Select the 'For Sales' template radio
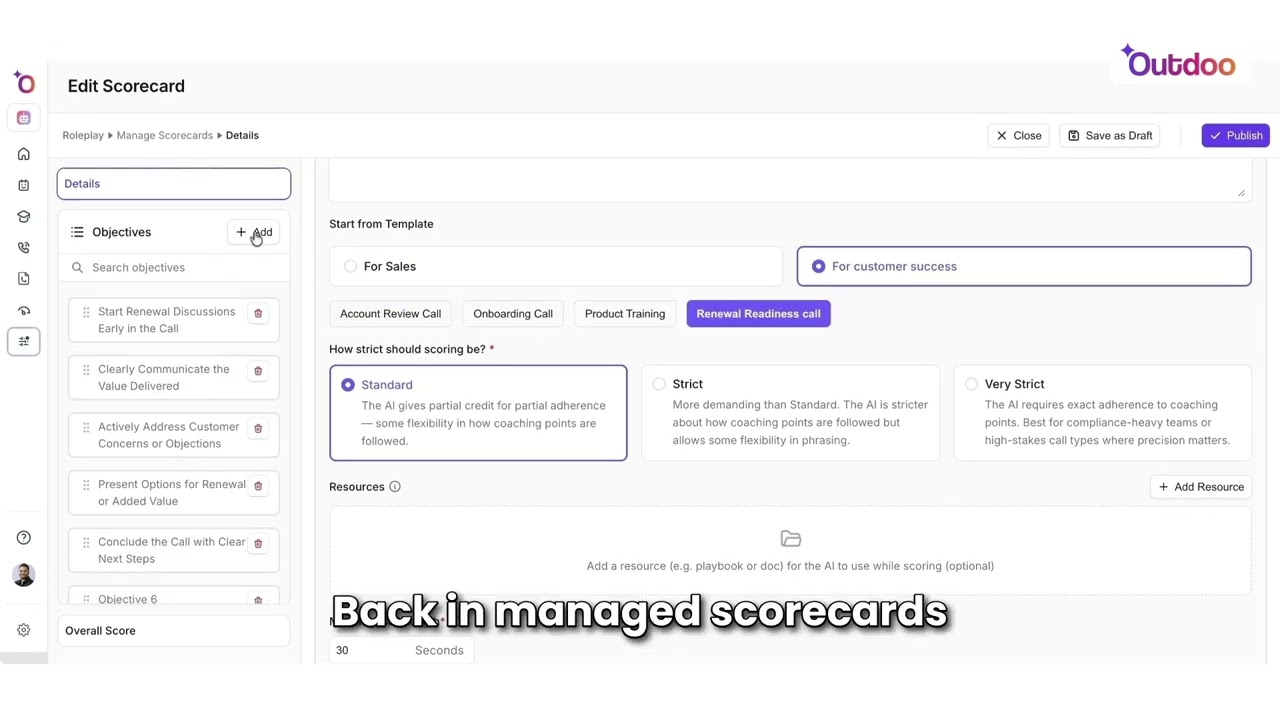1280x720 pixels. click(350, 266)
